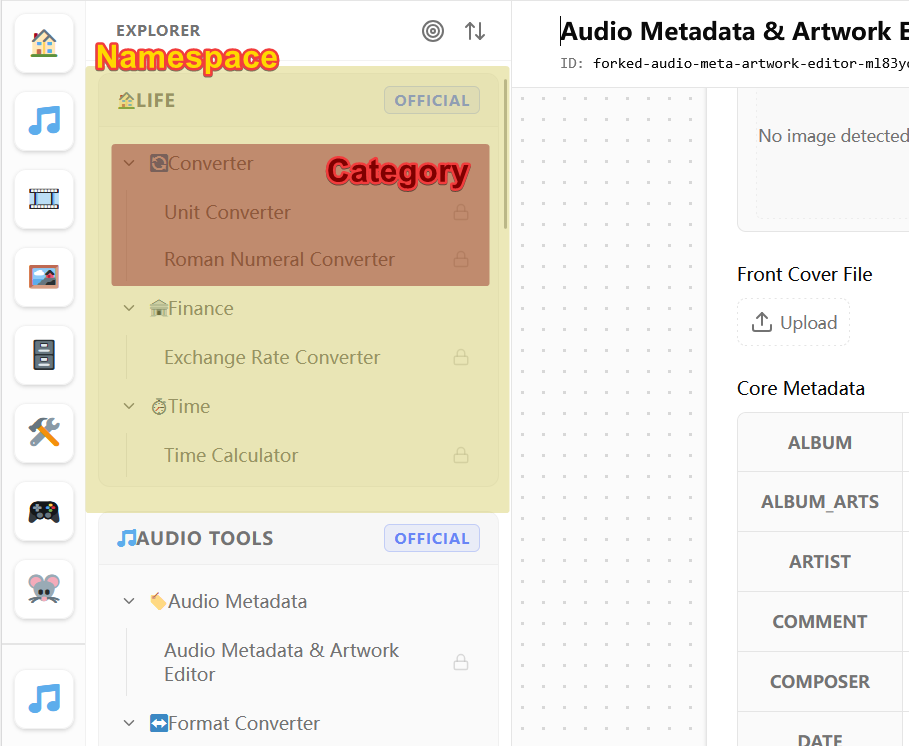The width and height of the screenshot is (909, 746).
Task: Click the lock icon next to Time Calculator
Action: point(461,455)
